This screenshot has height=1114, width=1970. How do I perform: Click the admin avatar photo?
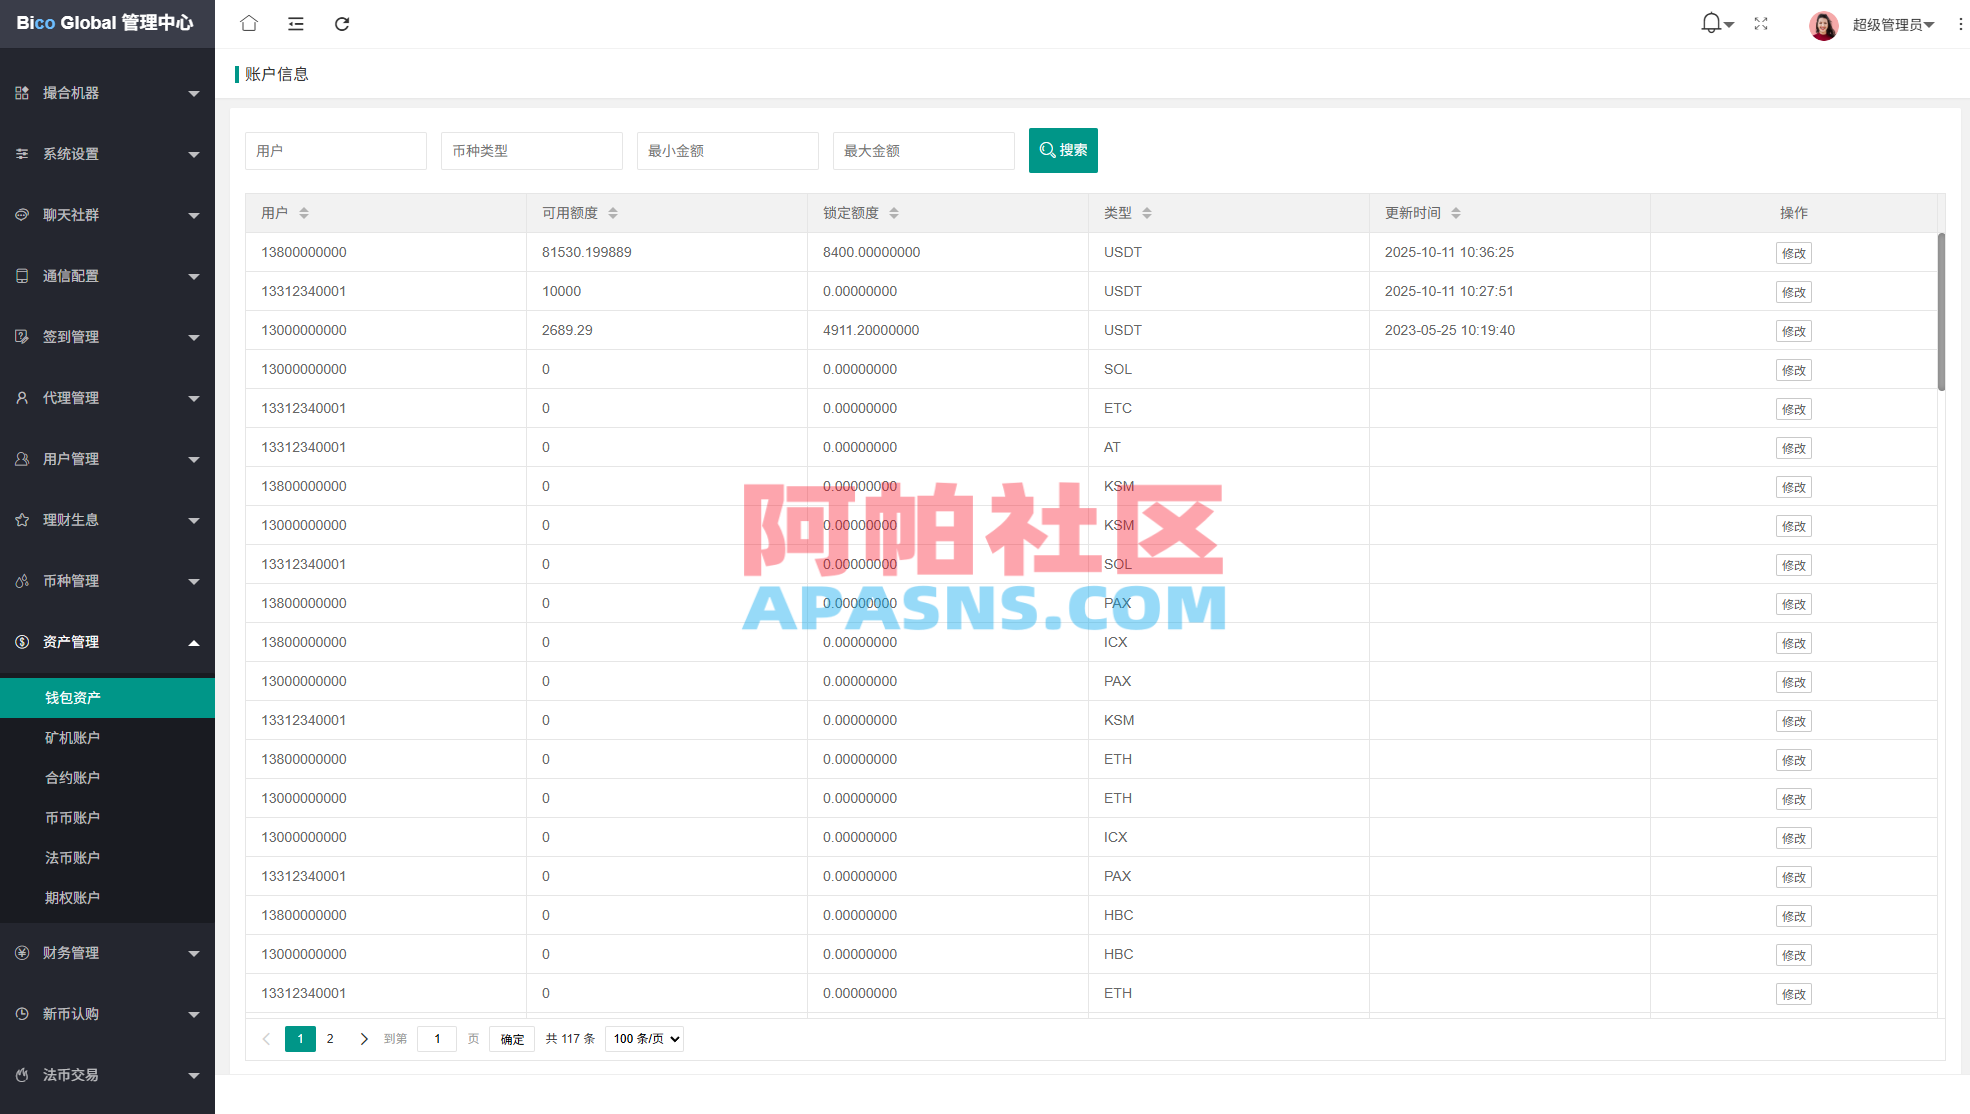pos(1823,25)
